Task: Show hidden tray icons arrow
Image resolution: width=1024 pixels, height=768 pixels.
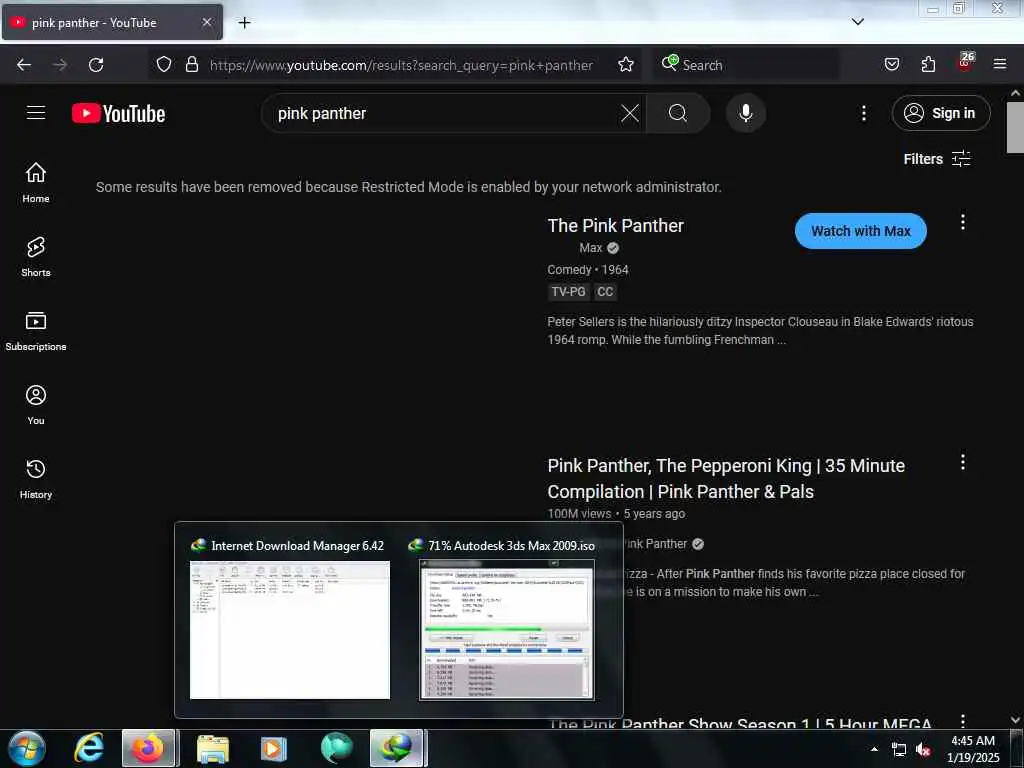Action: [x=874, y=749]
